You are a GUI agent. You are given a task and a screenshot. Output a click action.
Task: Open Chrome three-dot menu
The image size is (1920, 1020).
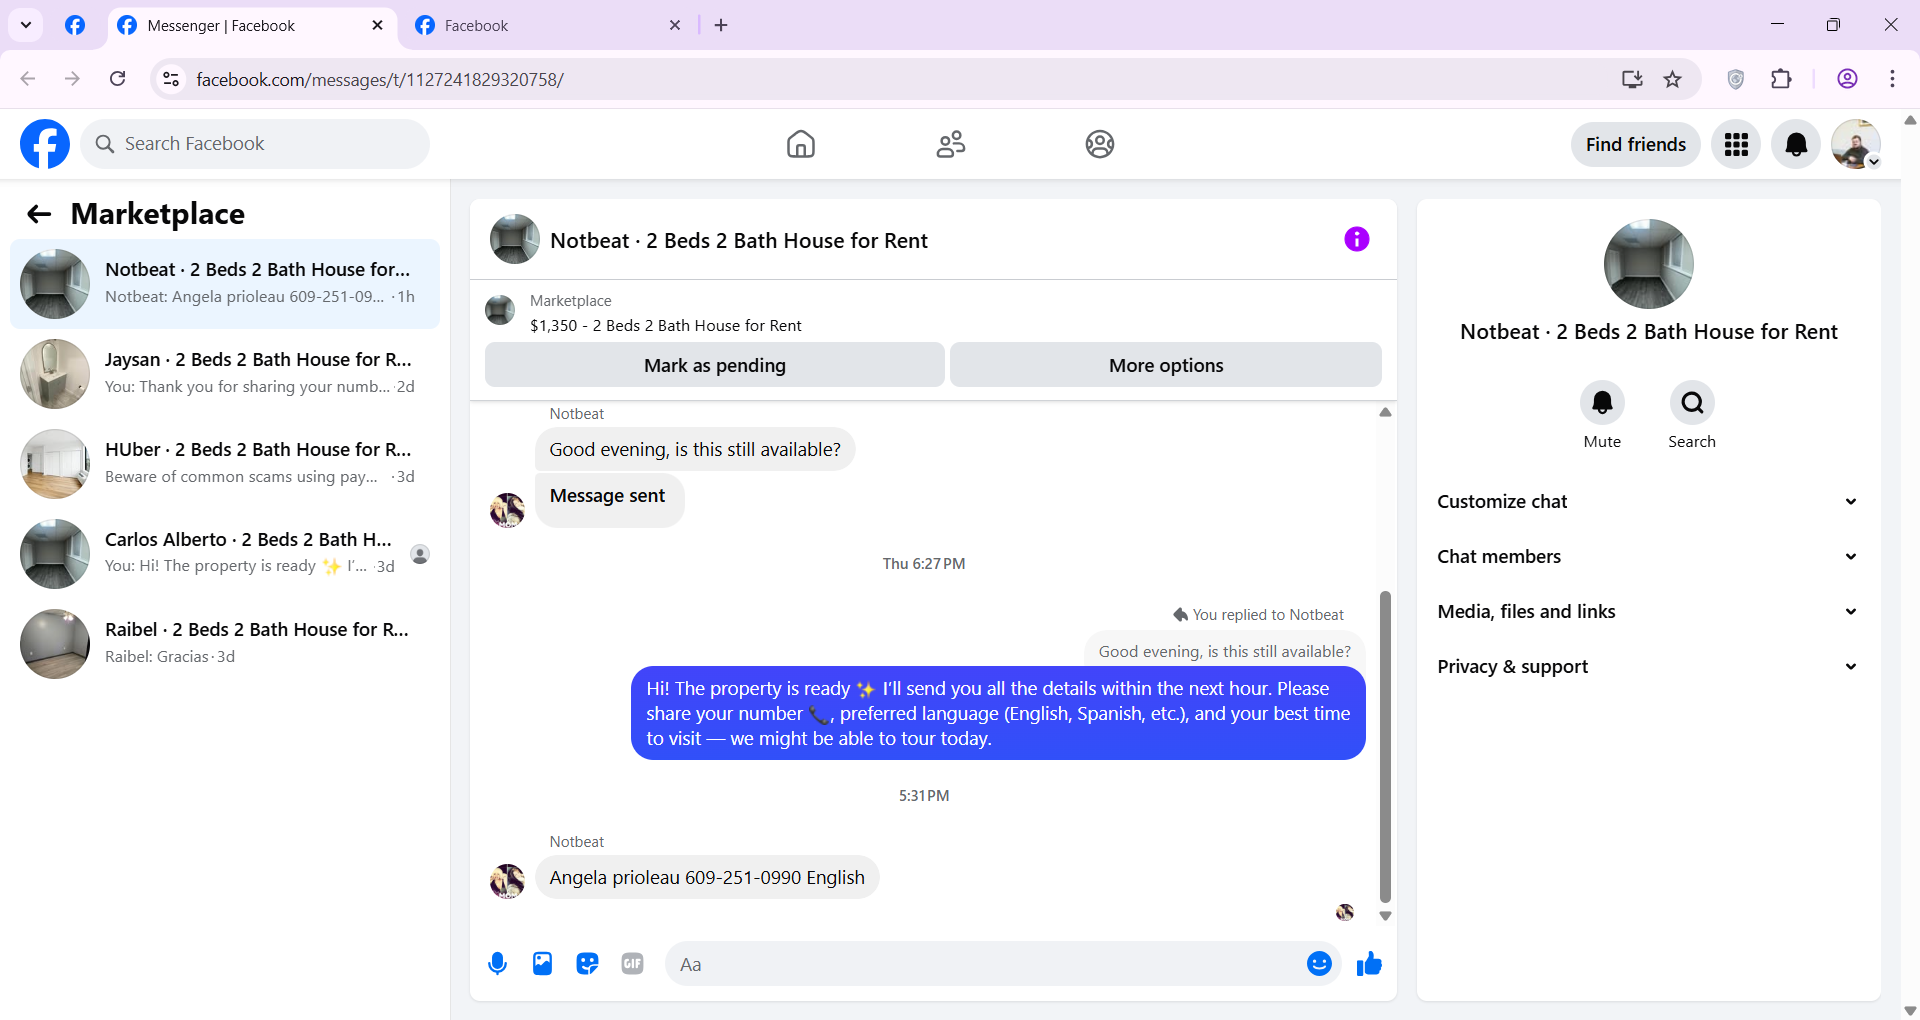(x=1892, y=79)
